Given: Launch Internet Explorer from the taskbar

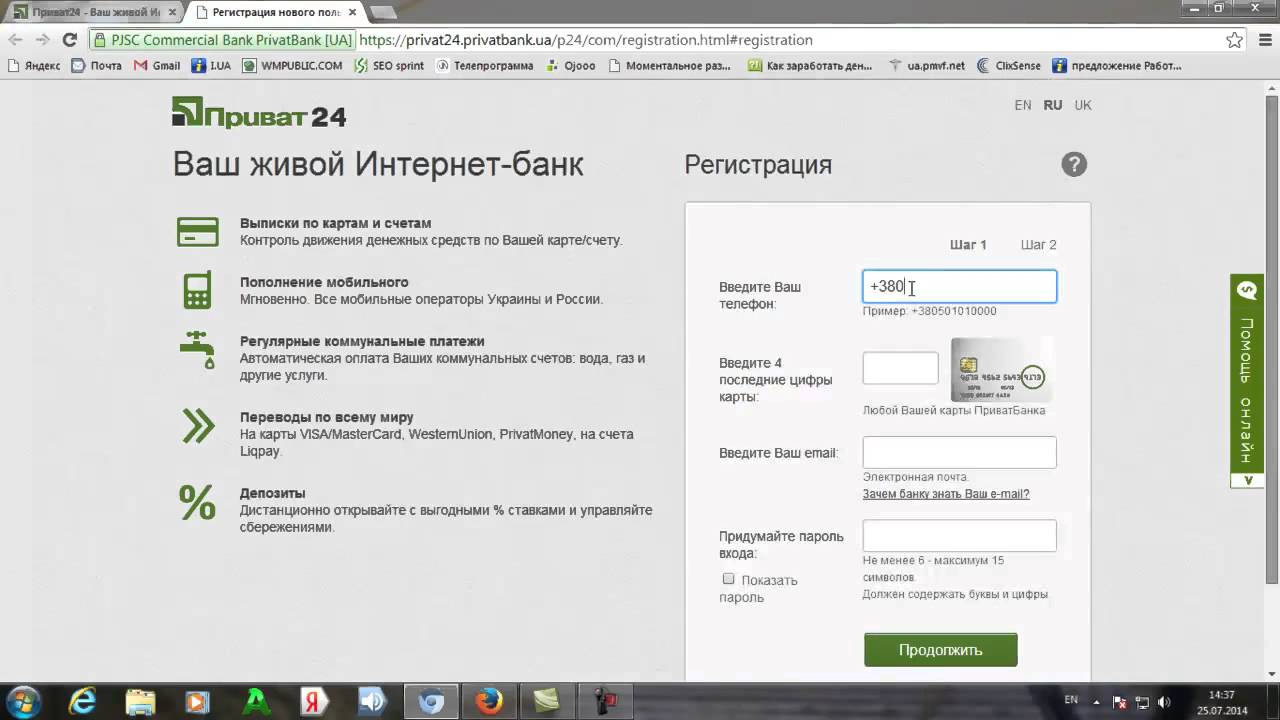Looking at the screenshot, I should (x=82, y=702).
